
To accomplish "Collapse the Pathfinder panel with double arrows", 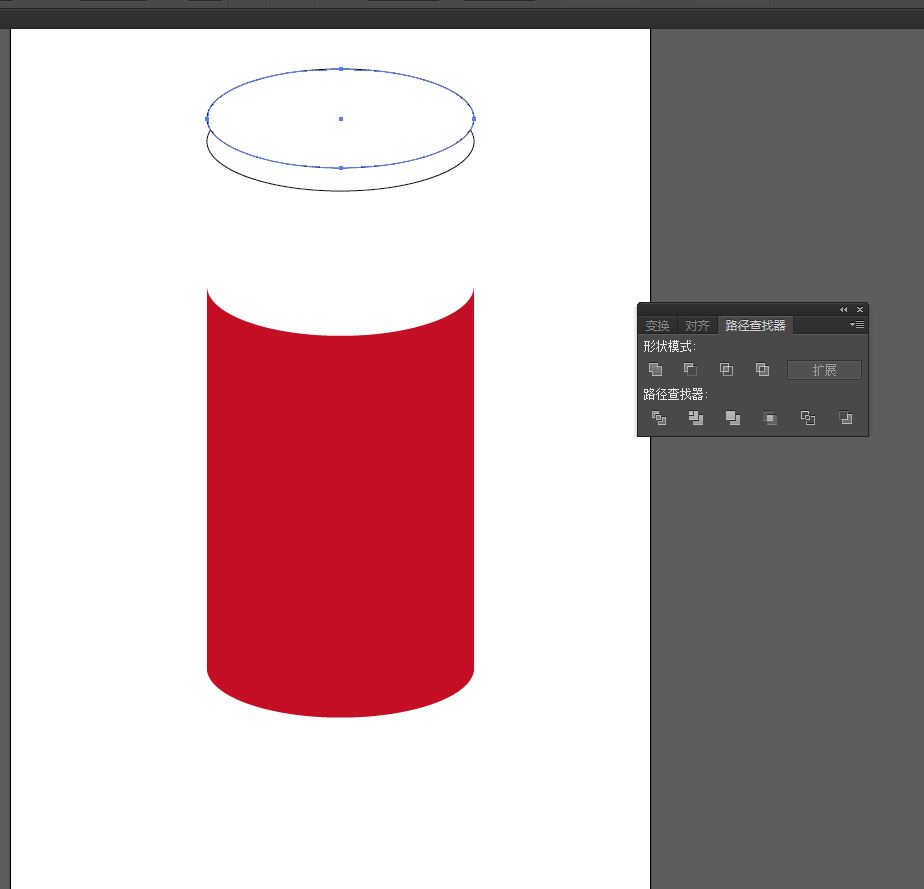I will tap(843, 310).
